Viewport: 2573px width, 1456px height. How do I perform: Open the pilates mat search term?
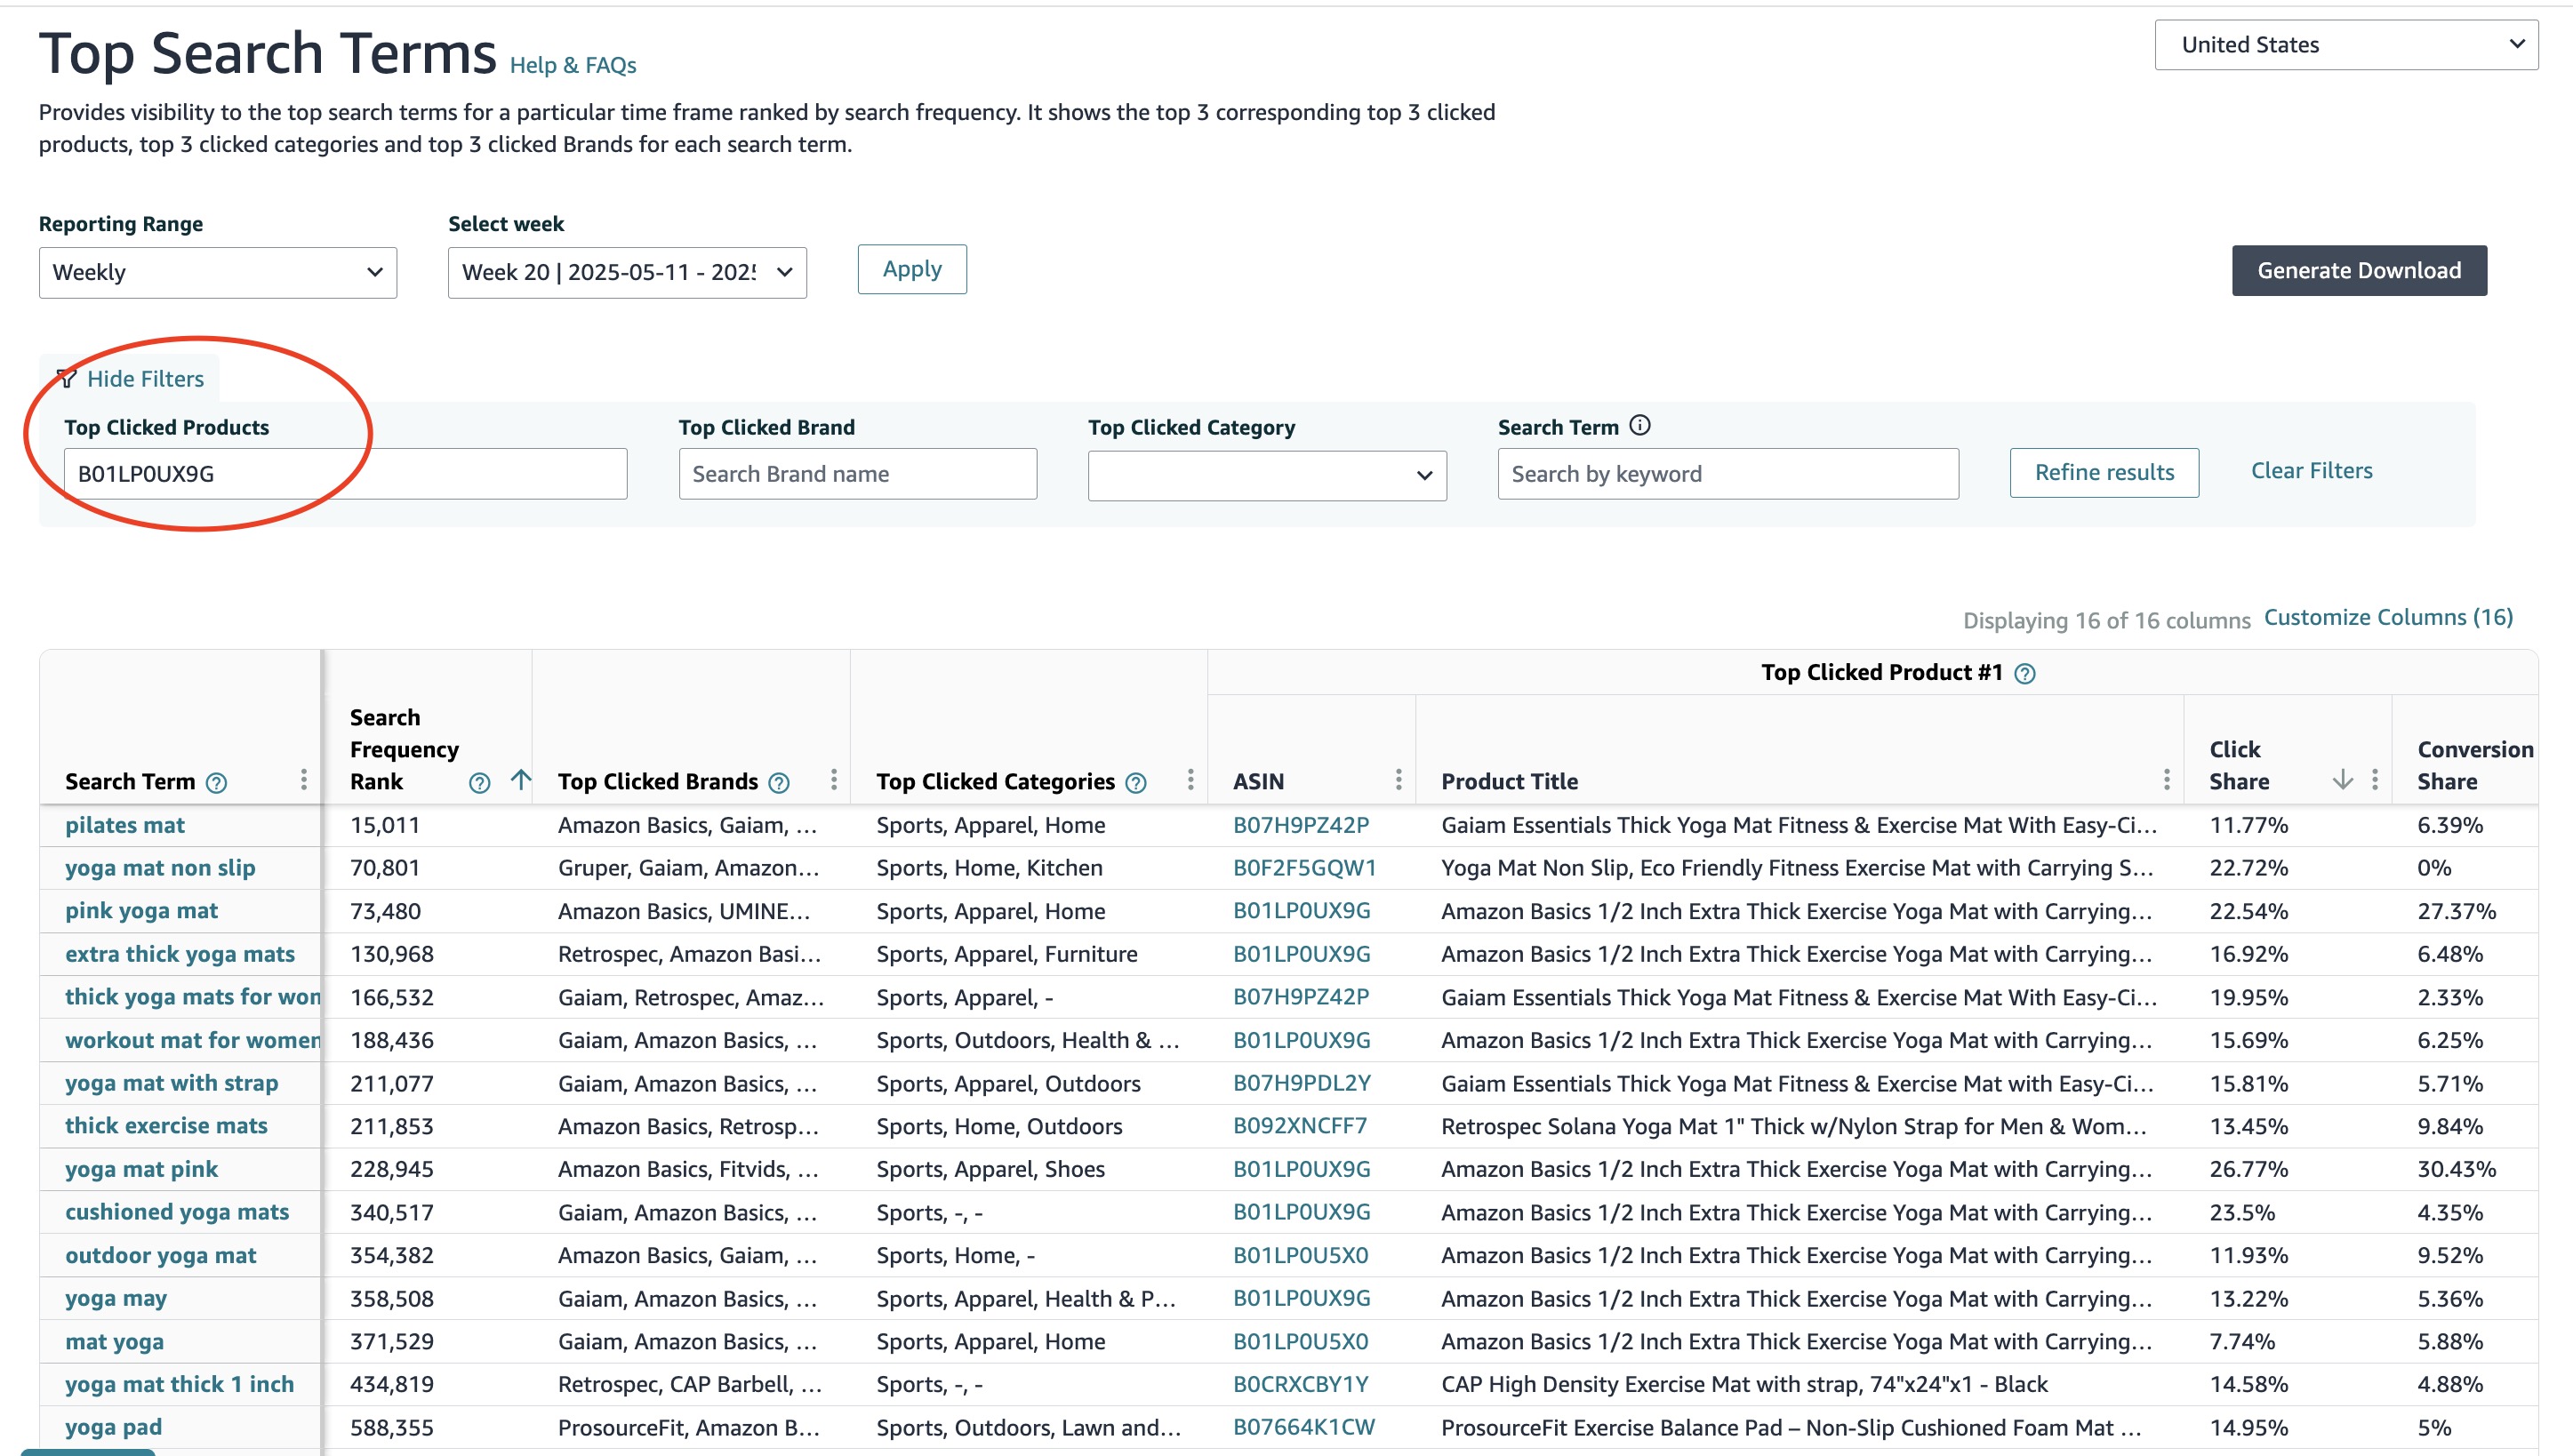click(125, 826)
